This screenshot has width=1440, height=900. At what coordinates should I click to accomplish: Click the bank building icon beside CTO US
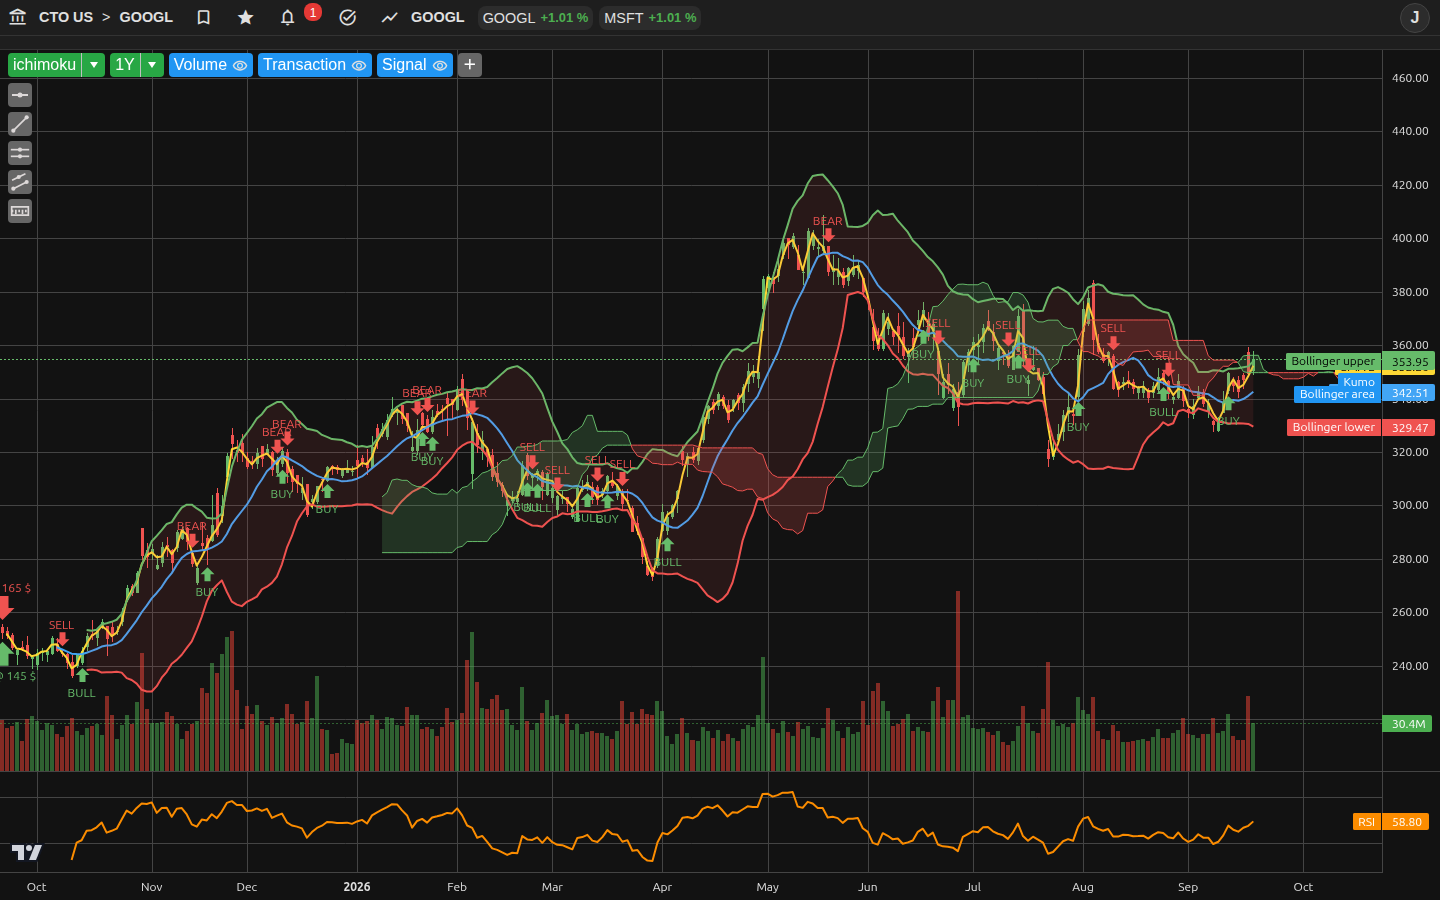click(17, 17)
